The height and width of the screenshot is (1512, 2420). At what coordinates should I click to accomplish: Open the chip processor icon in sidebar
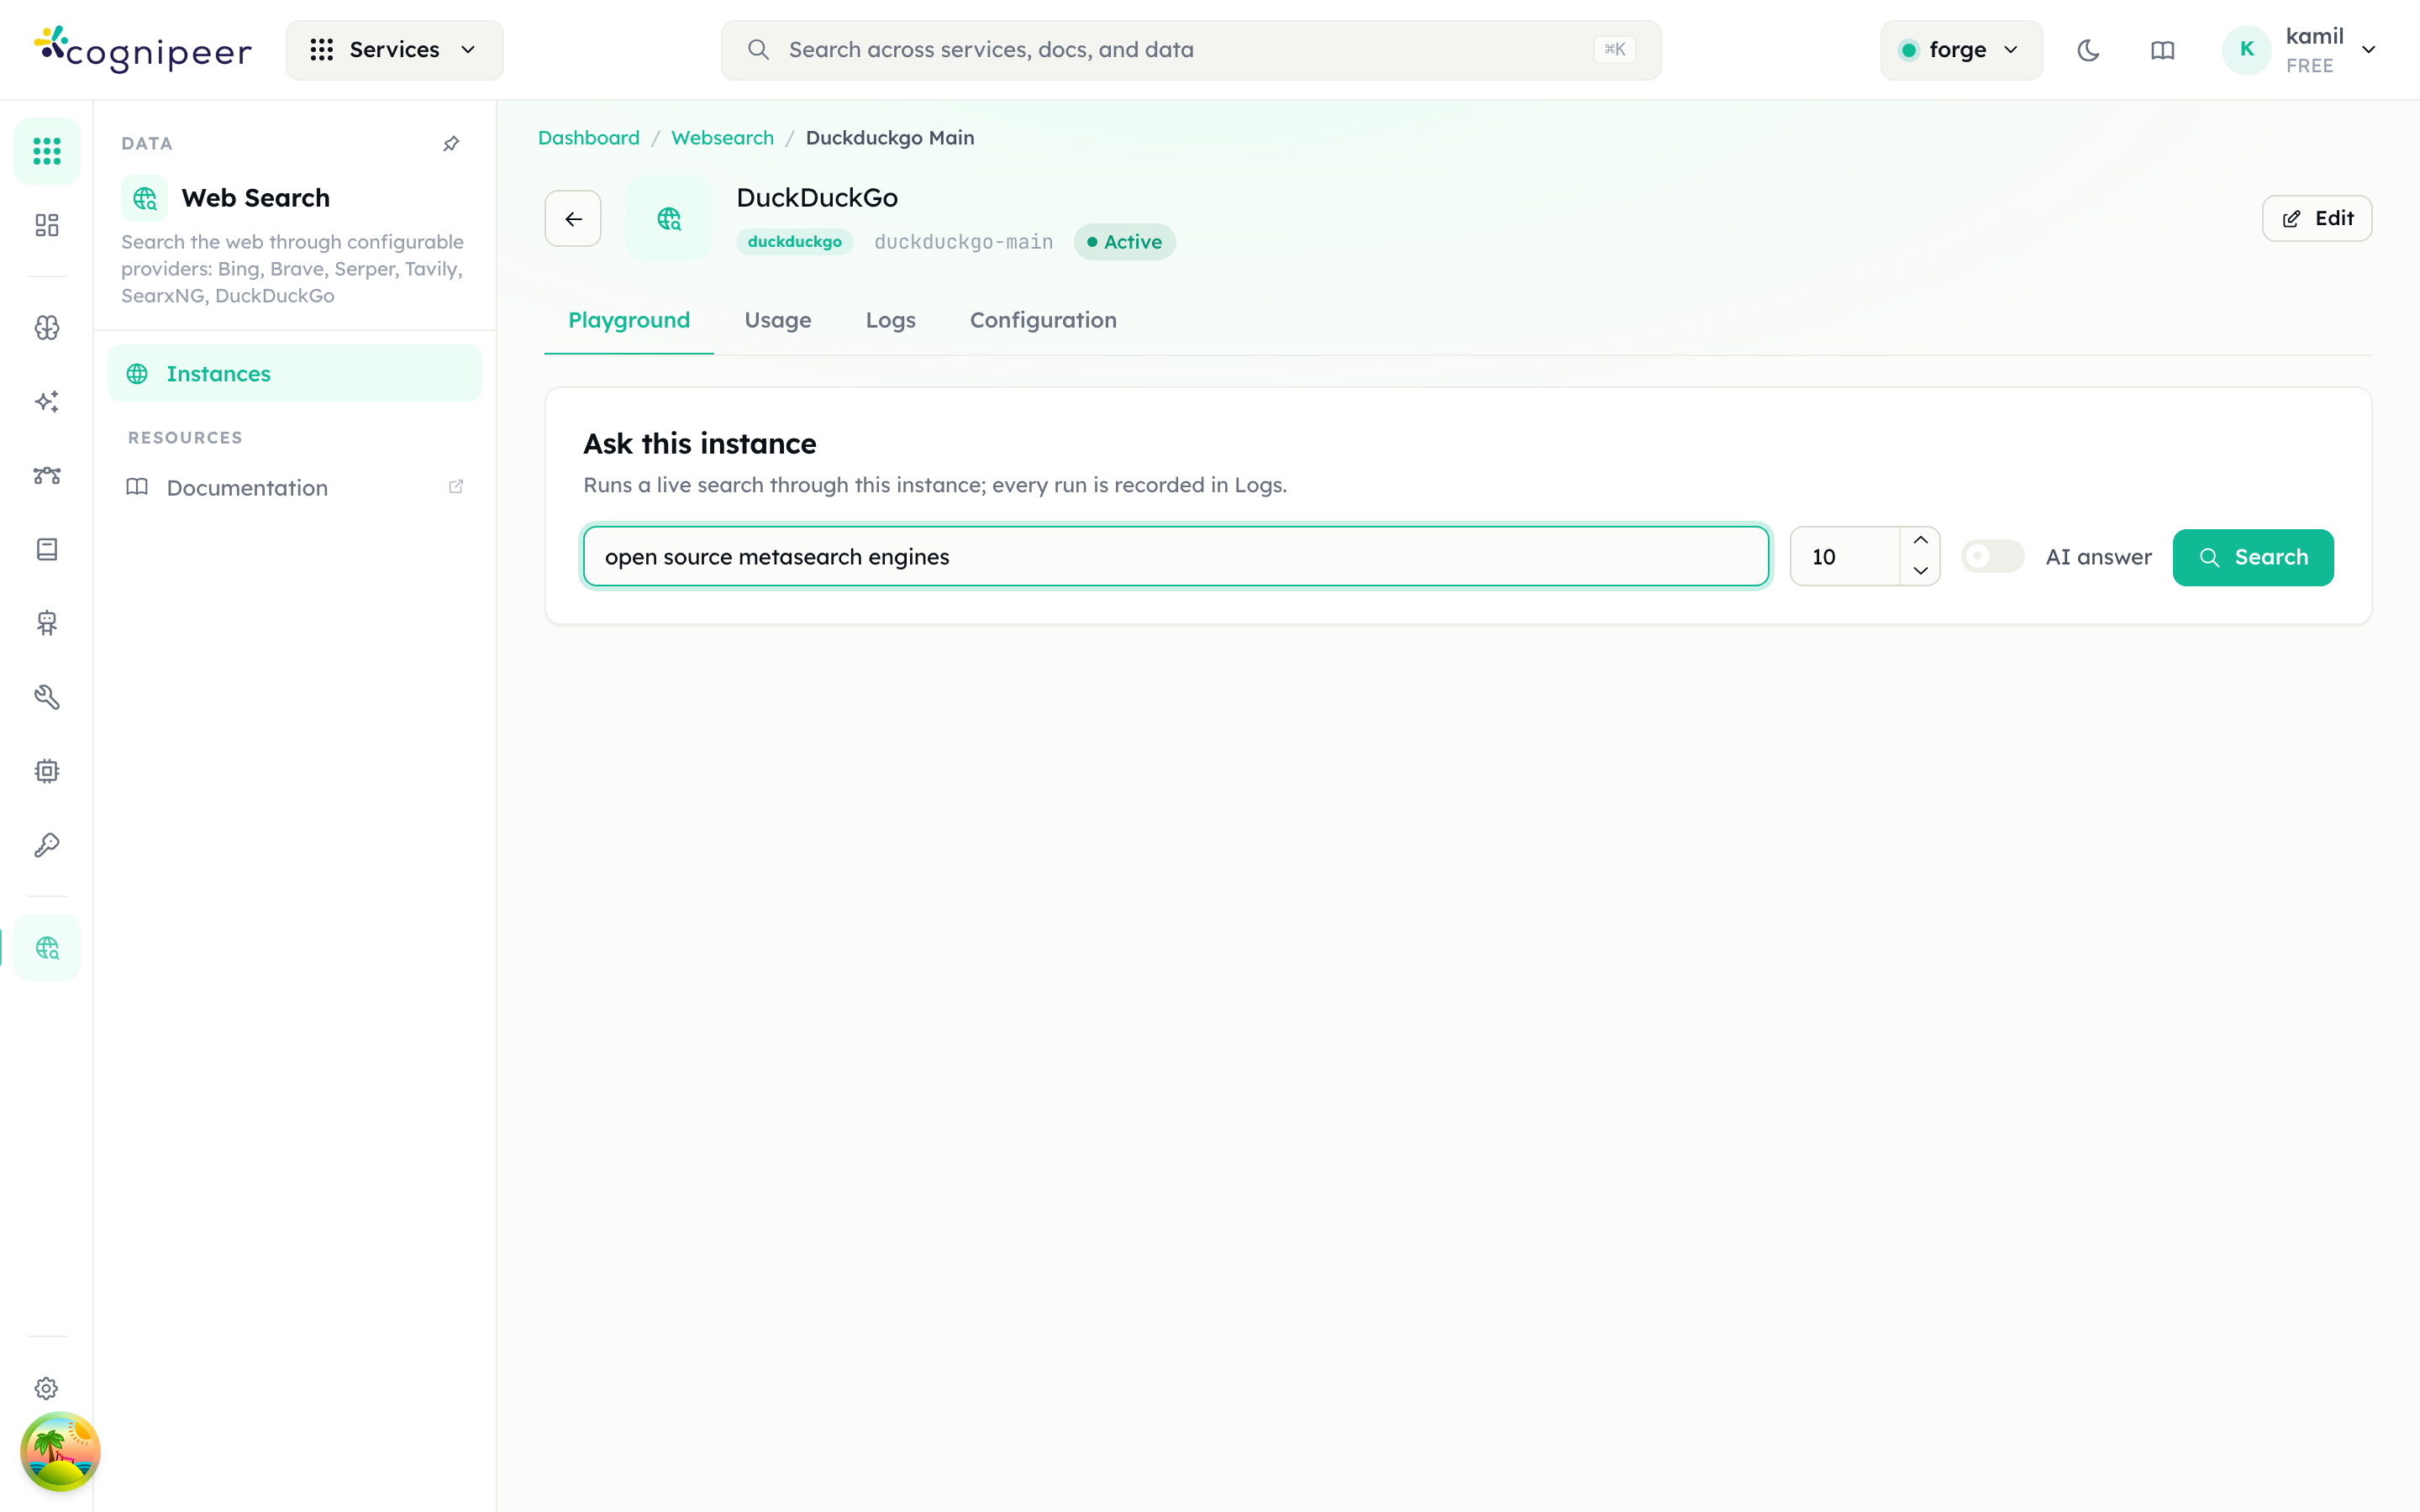tap(47, 771)
